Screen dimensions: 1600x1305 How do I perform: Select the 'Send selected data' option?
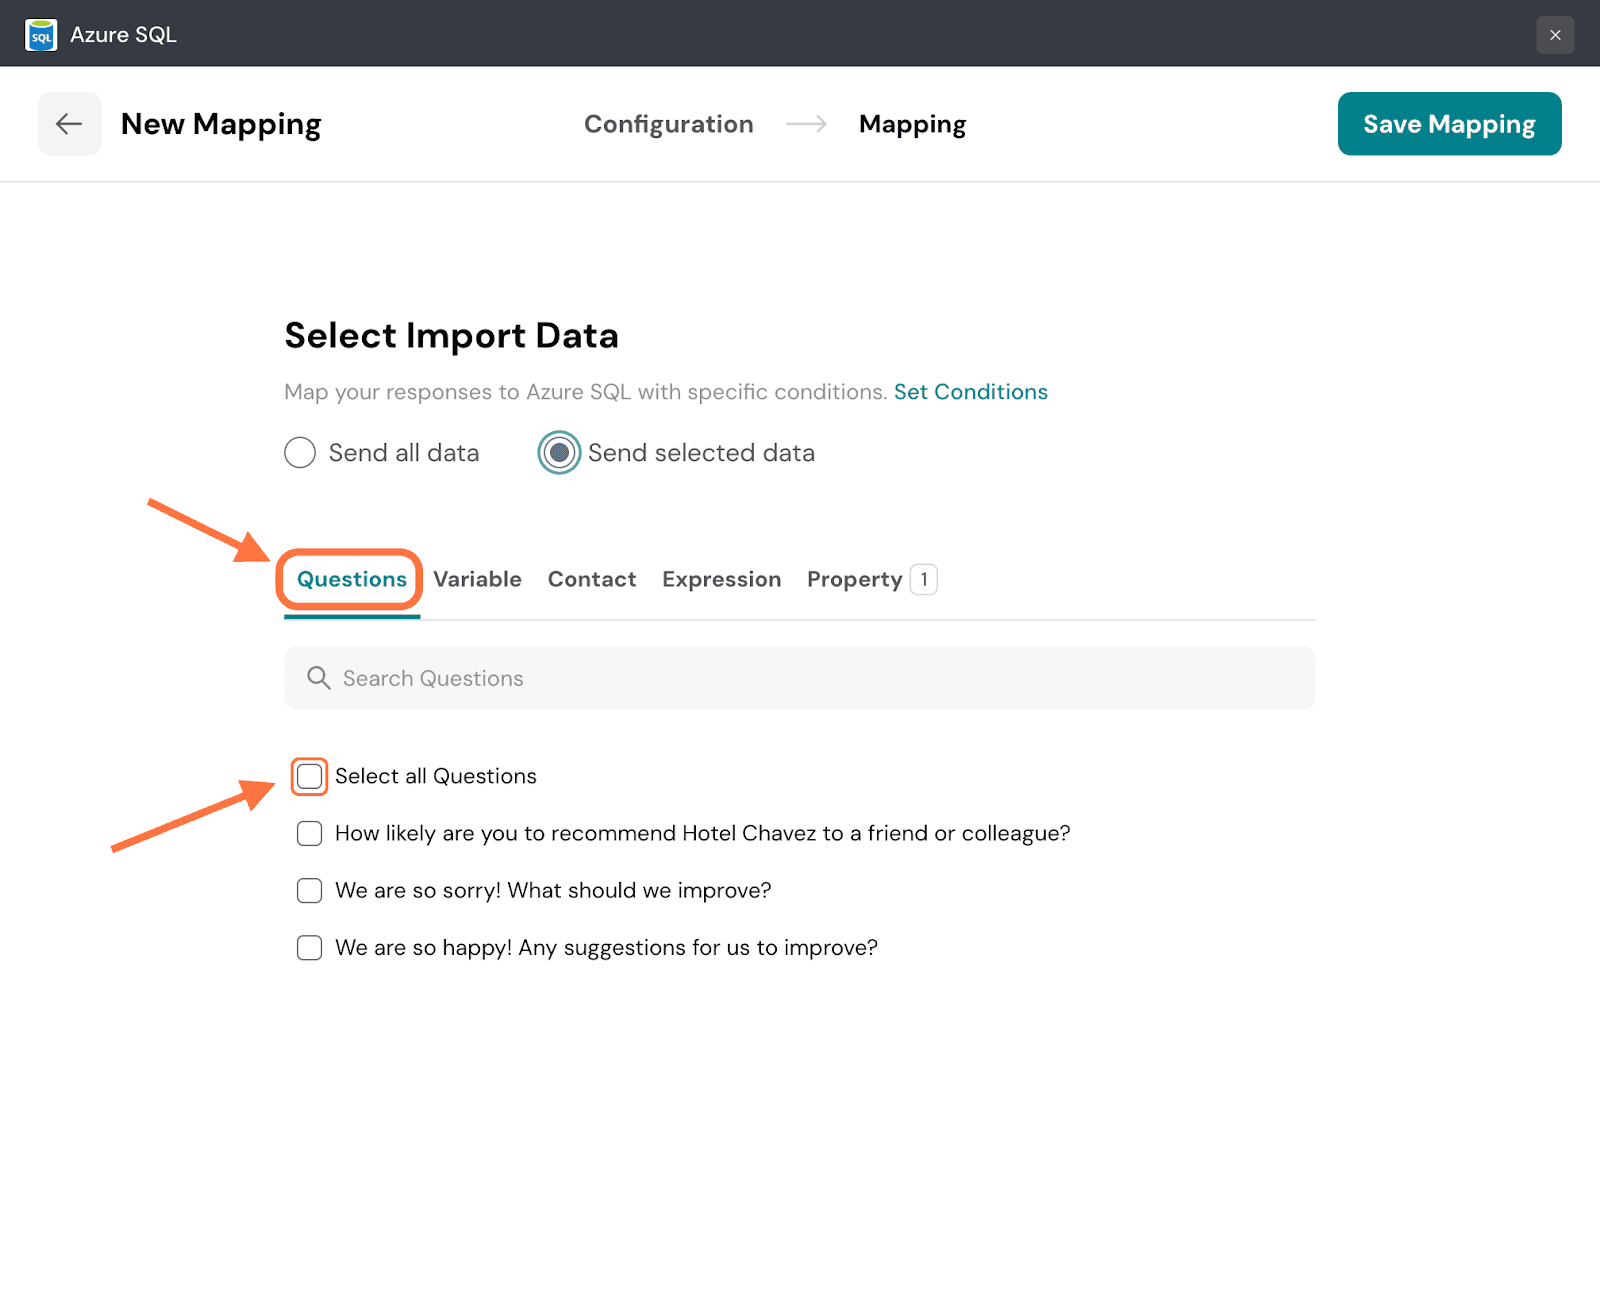[559, 453]
